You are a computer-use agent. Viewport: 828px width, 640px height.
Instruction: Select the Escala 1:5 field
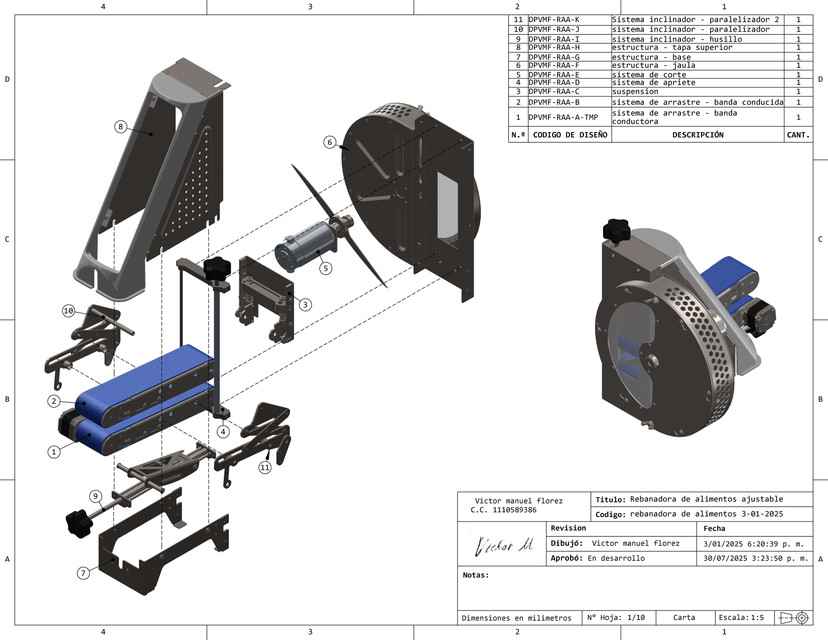tap(740, 616)
